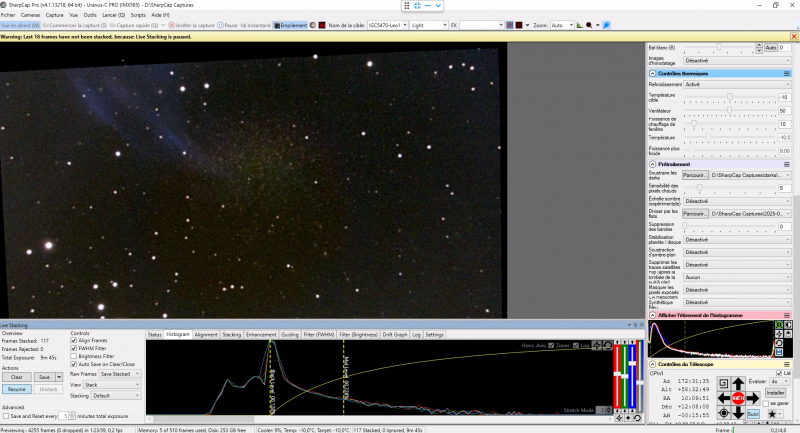The height and width of the screenshot is (433, 800).
Task: Collapse the Prétraitement section
Action: click(x=653, y=164)
